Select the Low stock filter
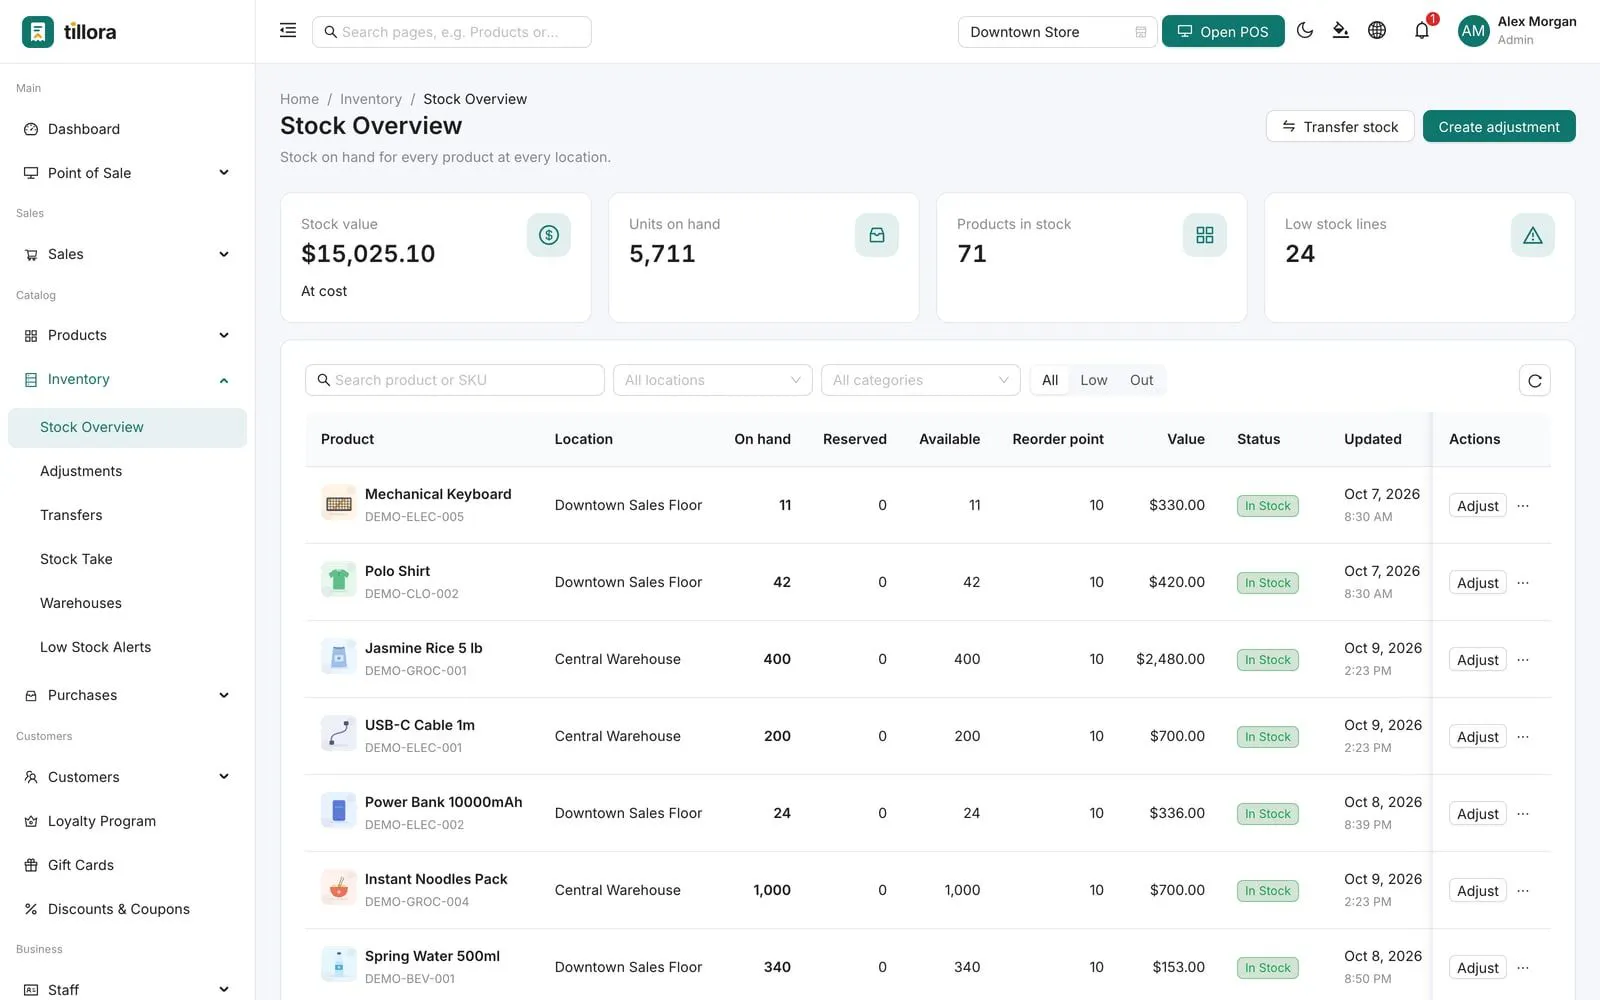 point(1094,380)
